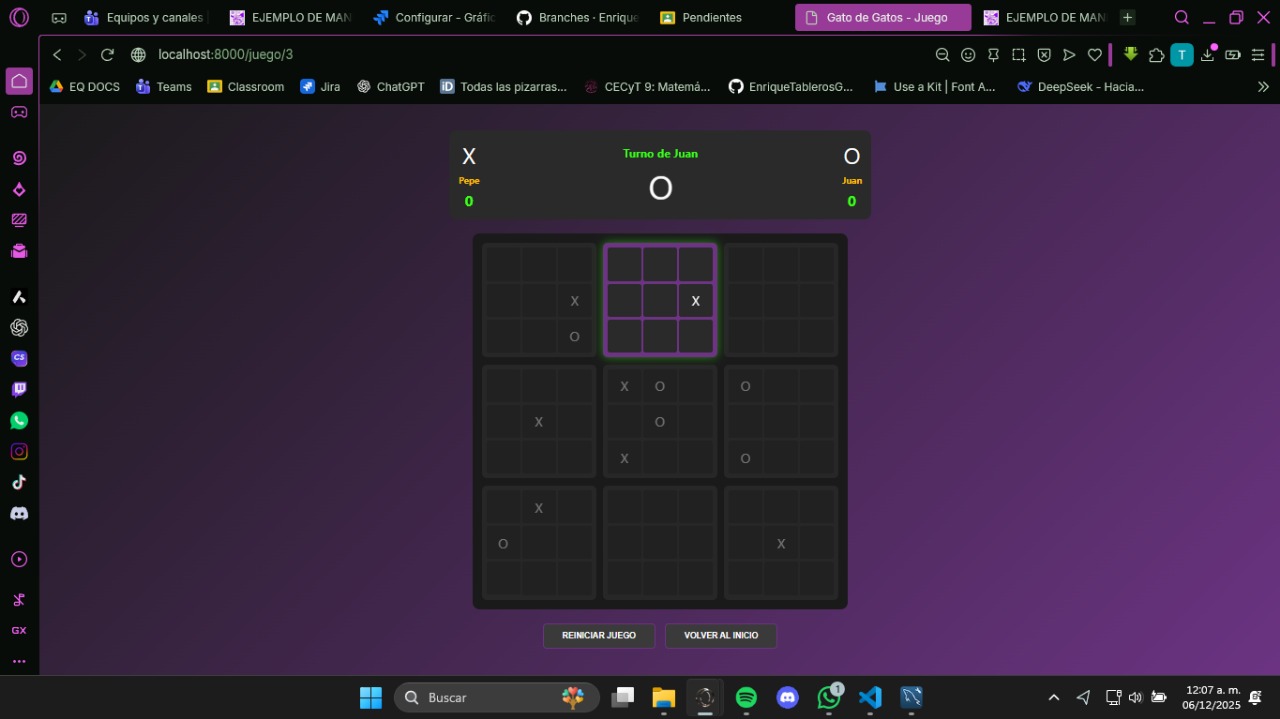Add page to bookmarks with heart icon
Image resolution: width=1280 pixels, height=719 pixels.
(1095, 55)
